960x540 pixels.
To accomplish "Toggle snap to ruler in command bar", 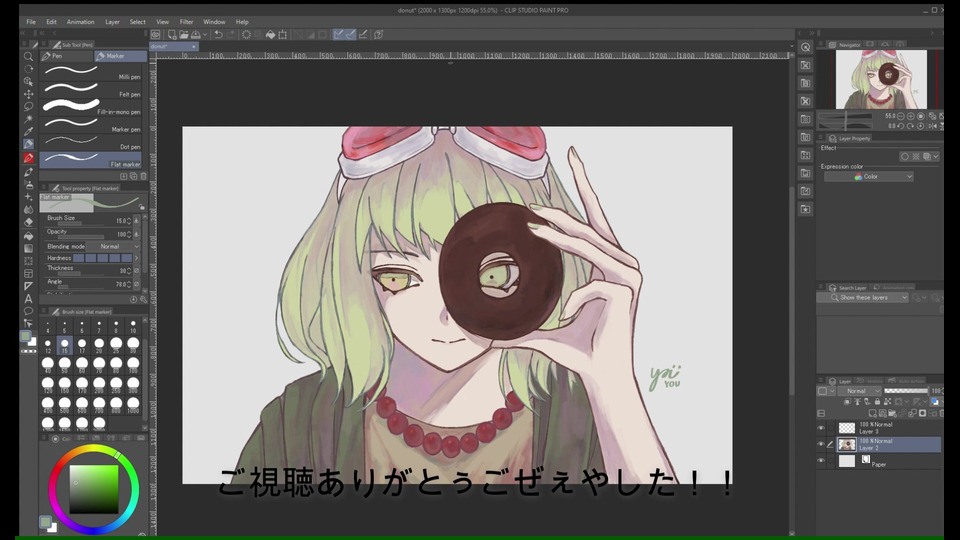I will point(339,35).
